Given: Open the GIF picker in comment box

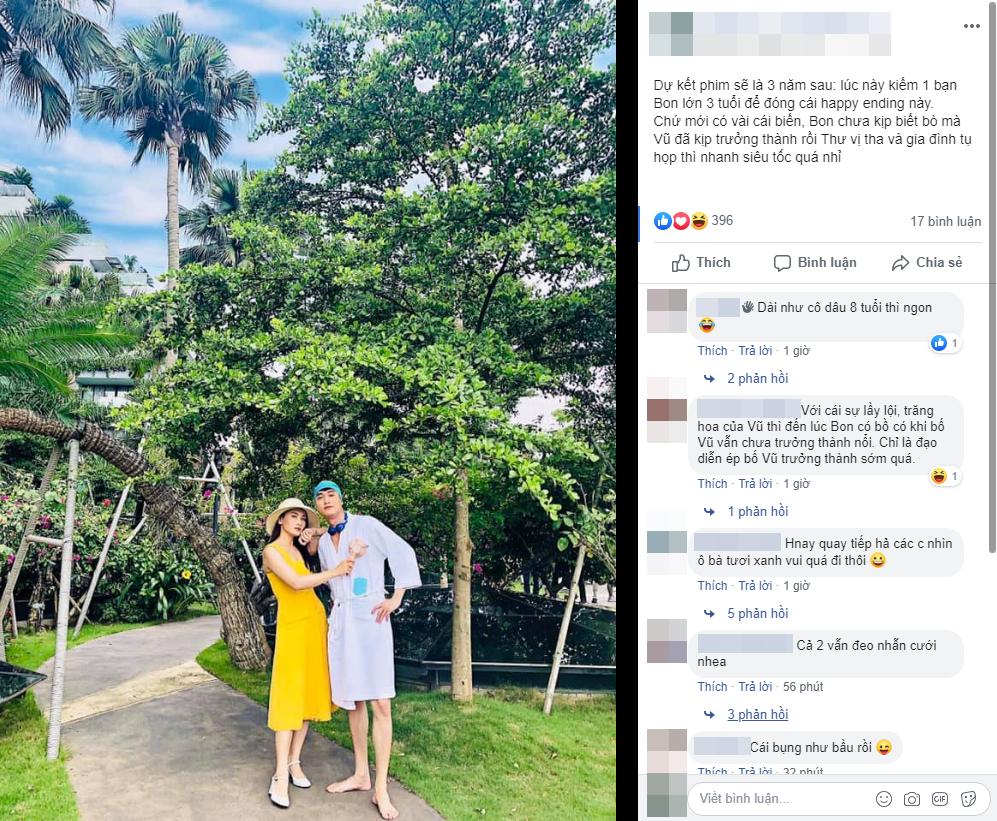Looking at the screenshot, I should point(940,799).
